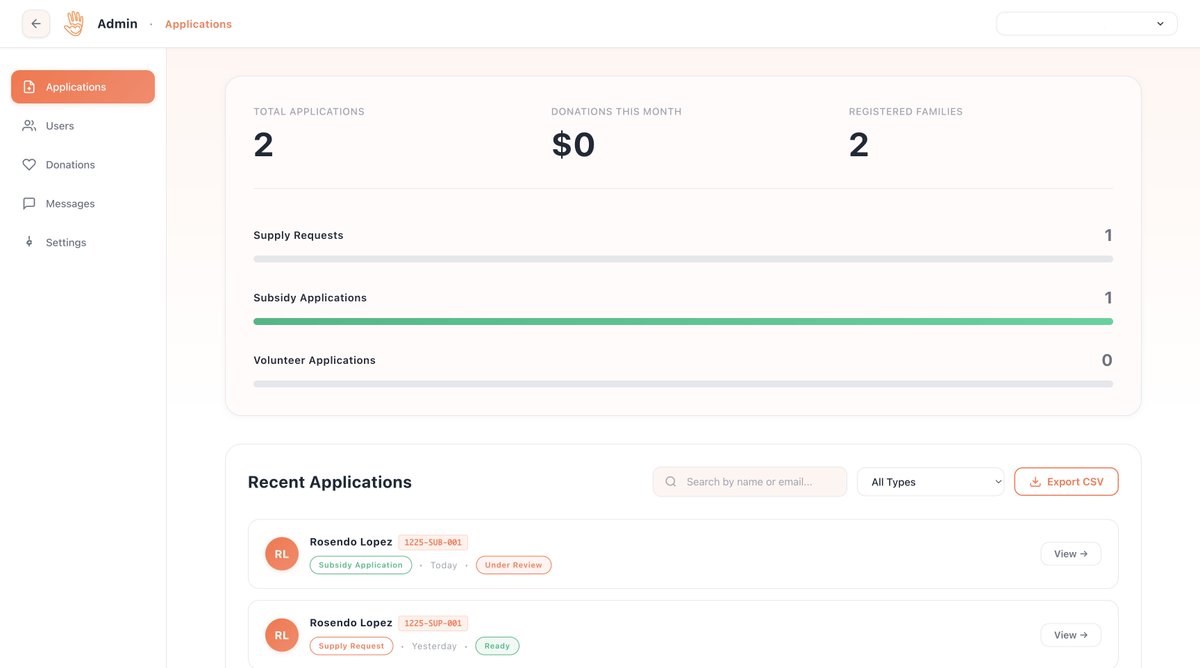Click the Total Applications label
The height and width of the screenshot is (668, 1200).
click(x=309, y=112)
